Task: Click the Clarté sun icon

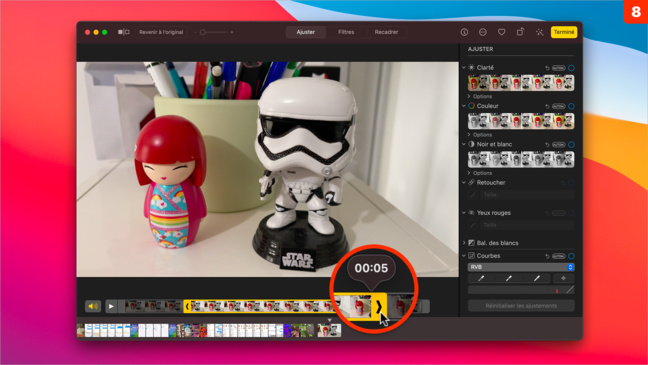Action: pyautogui.click(x=472, y=67)
